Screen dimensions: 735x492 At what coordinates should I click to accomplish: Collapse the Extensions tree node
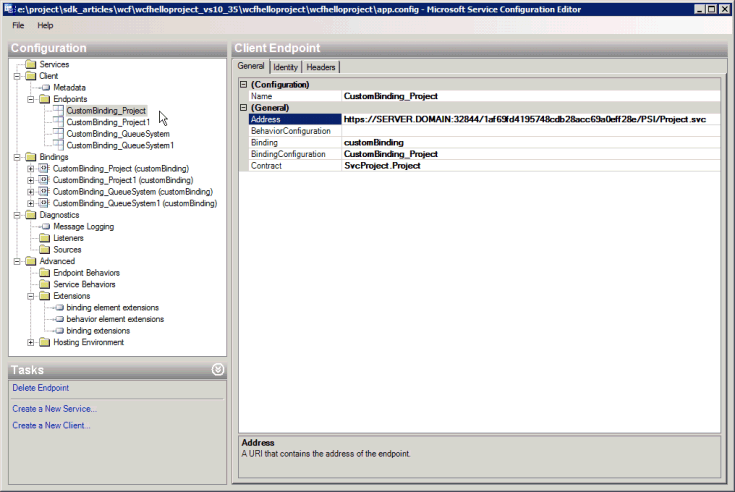(x=31, y=296)
